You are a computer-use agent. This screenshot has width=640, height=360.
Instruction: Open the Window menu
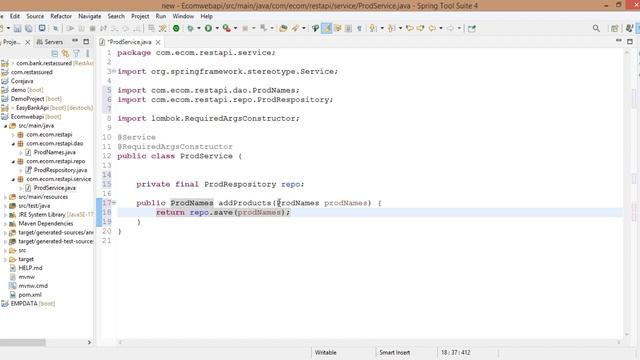coord(183,16)
